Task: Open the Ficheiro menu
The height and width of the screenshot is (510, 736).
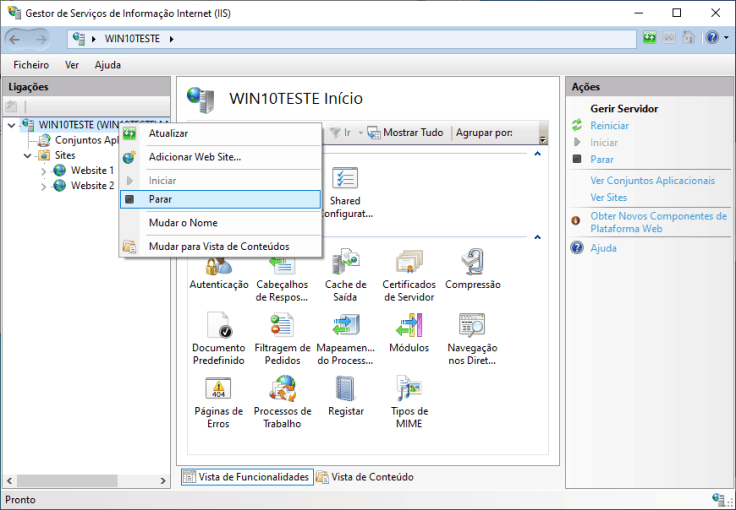Action: (x=31, y=65)
